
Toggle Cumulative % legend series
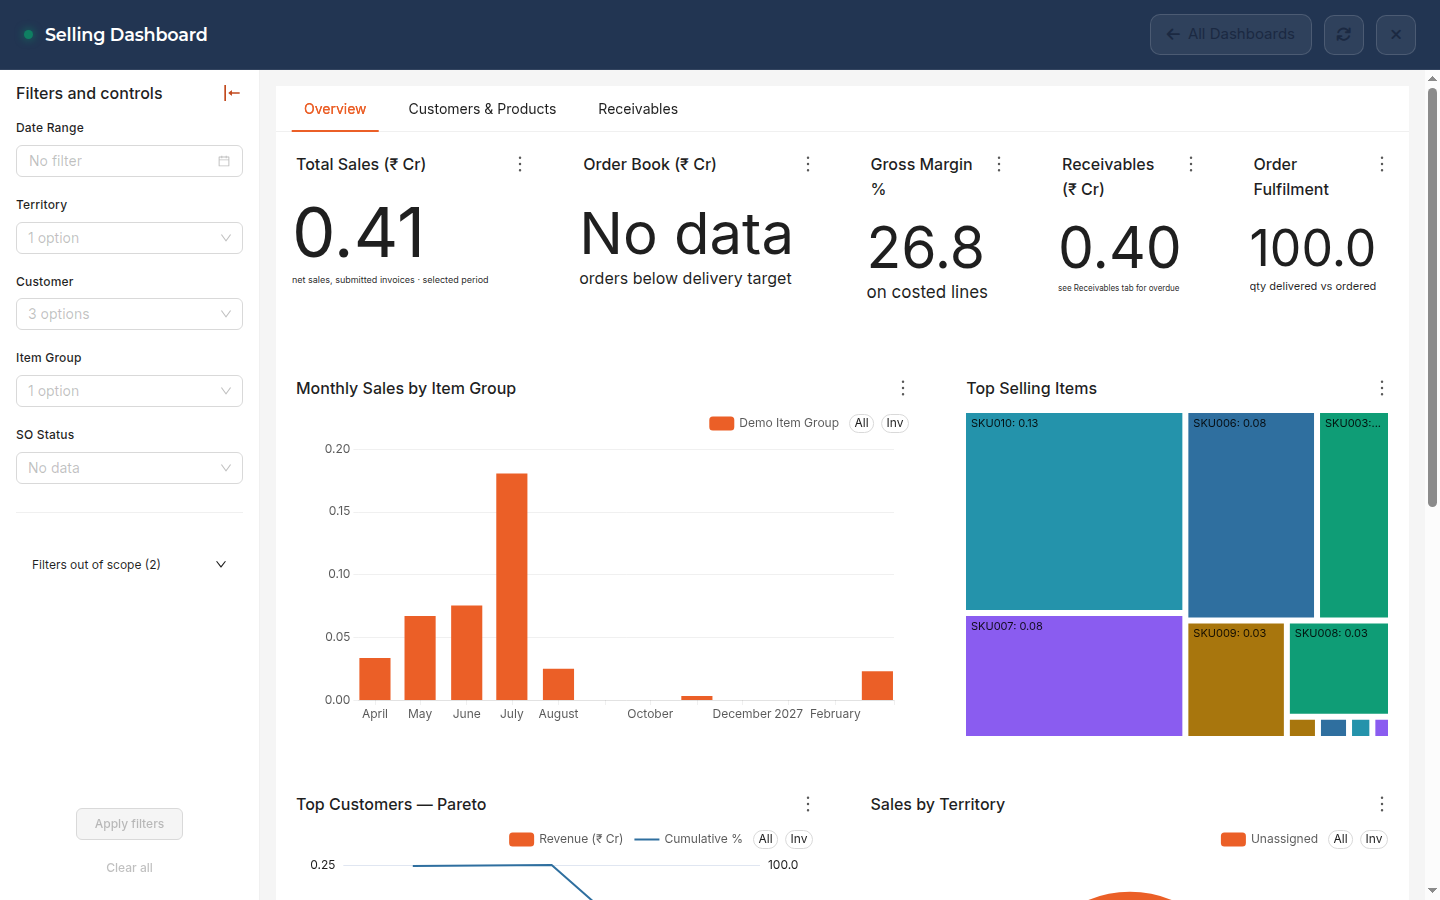pos(689,839)
